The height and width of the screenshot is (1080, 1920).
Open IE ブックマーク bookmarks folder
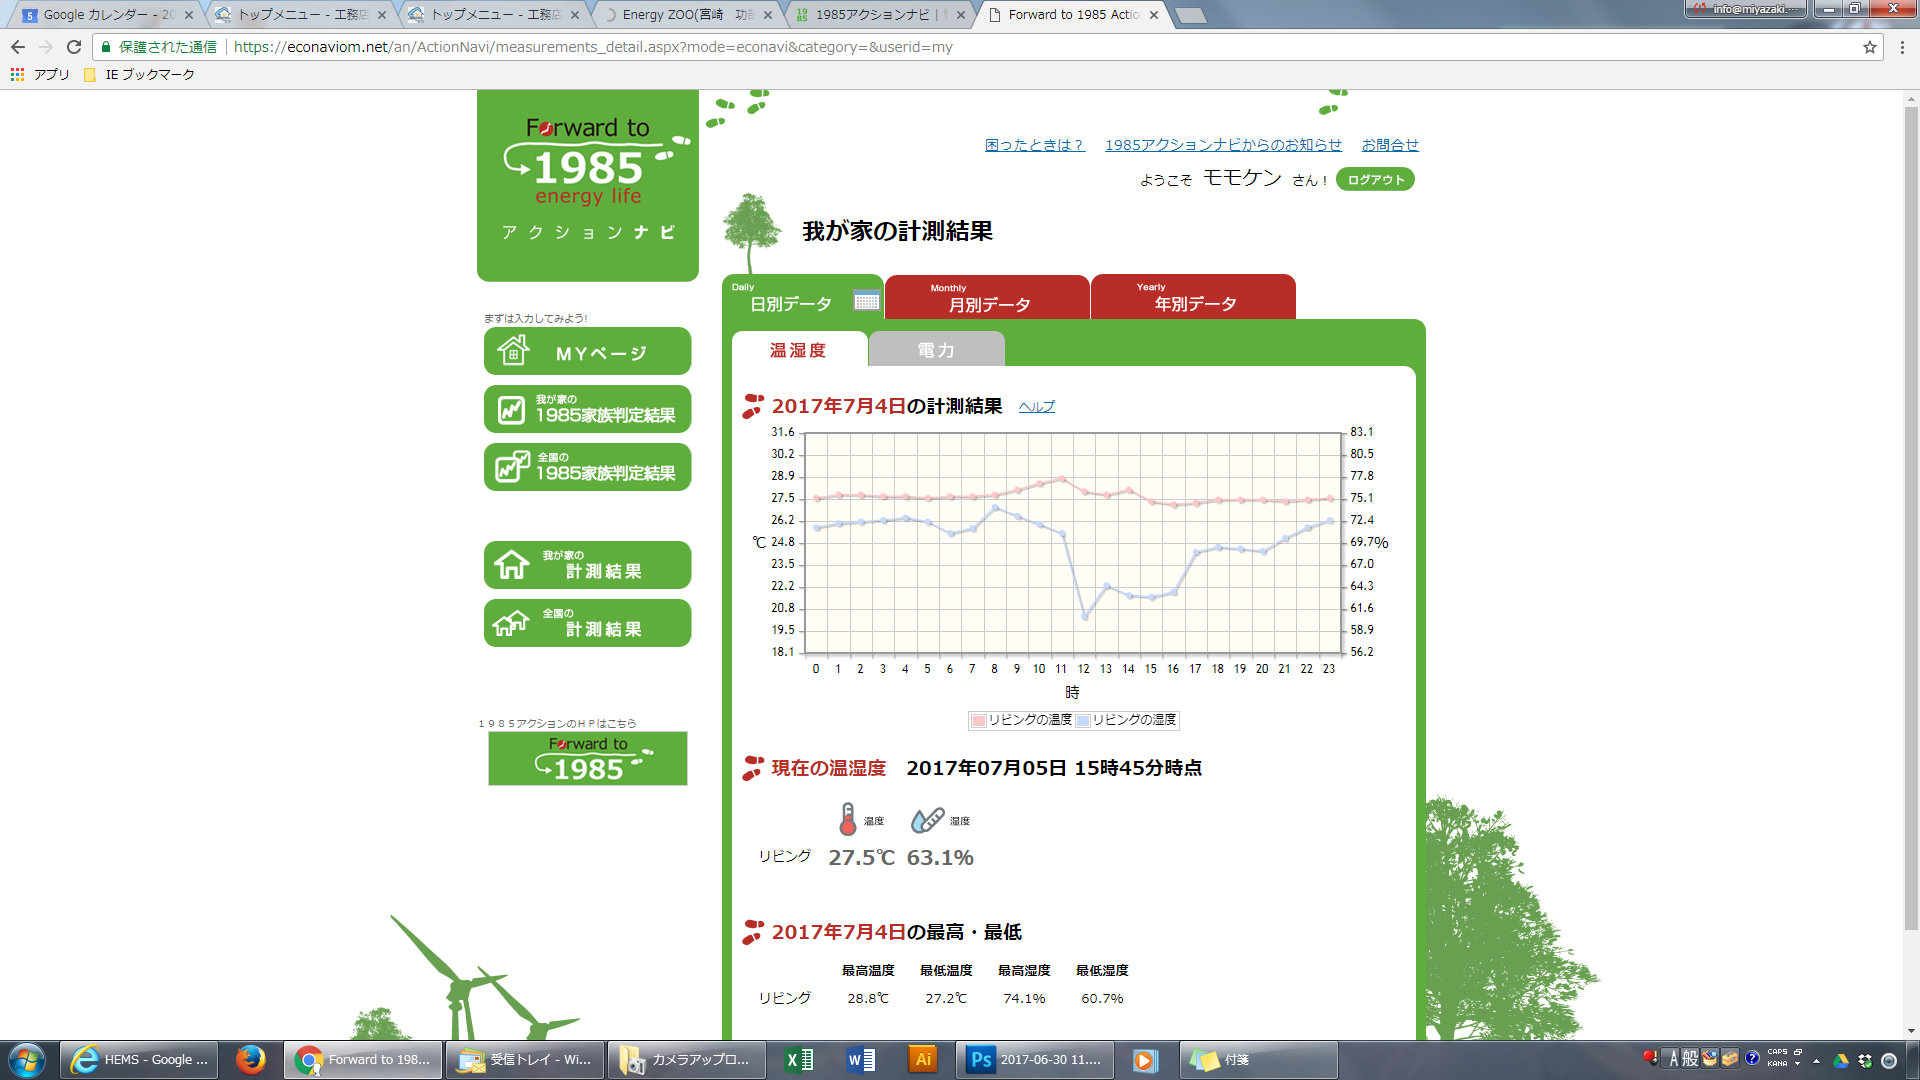click(x=139, y=74)
